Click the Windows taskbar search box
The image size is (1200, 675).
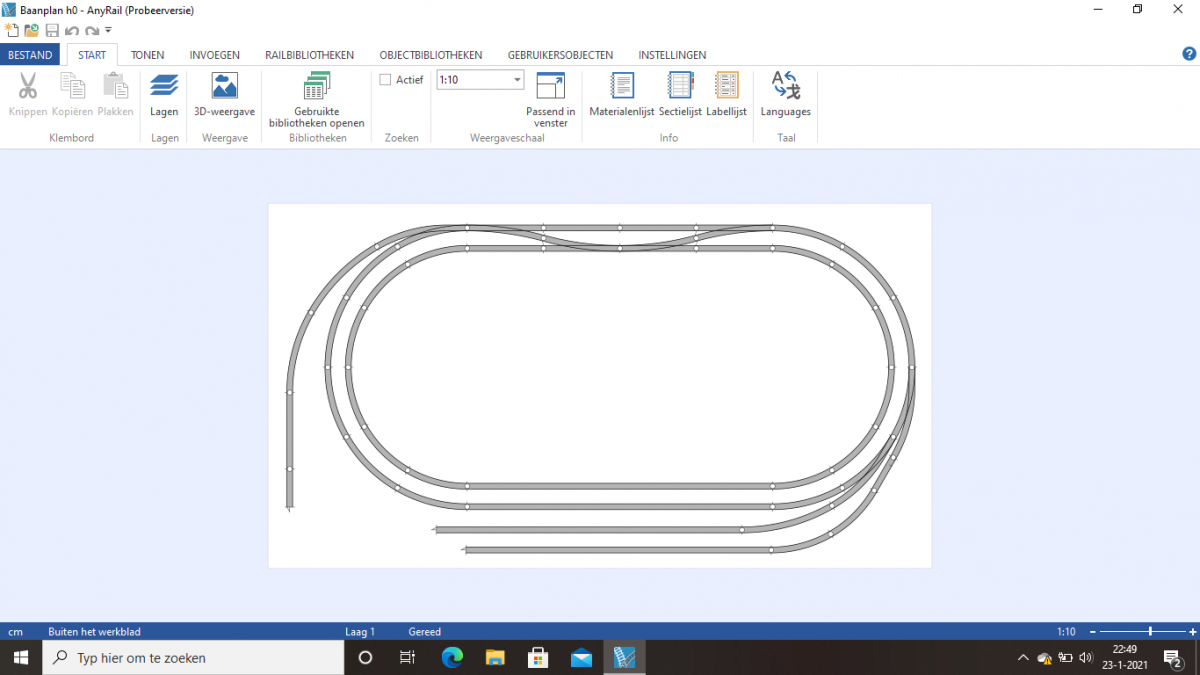[193, 657]
